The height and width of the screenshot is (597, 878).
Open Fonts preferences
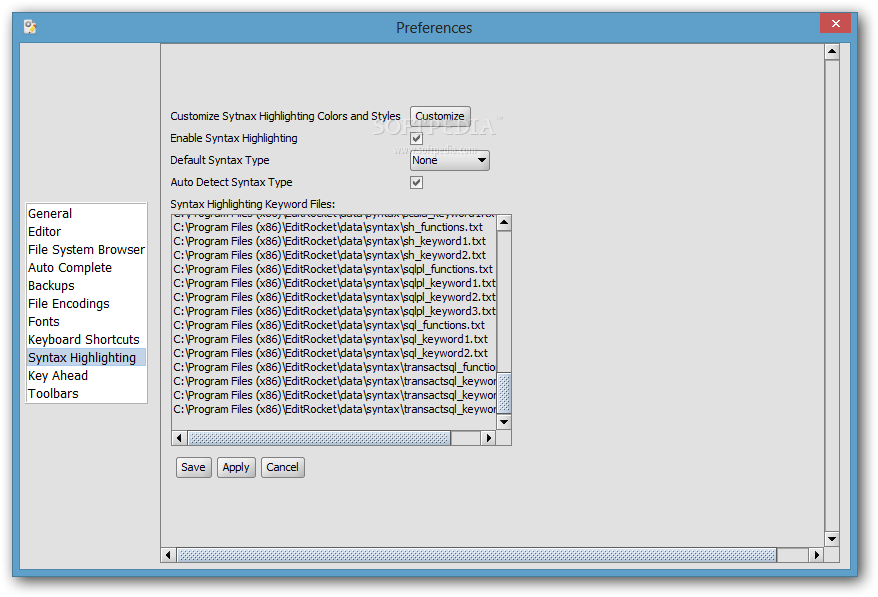pos(86,321)
